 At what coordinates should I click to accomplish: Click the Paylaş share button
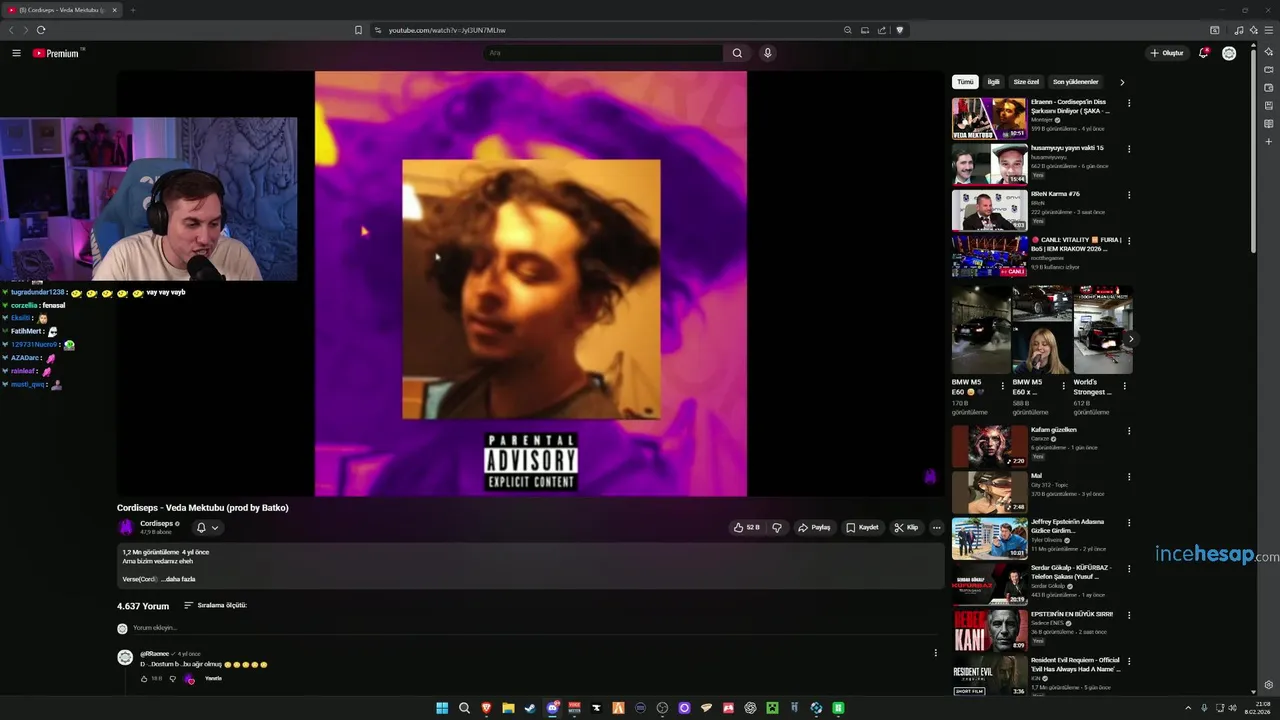(814, 527)
